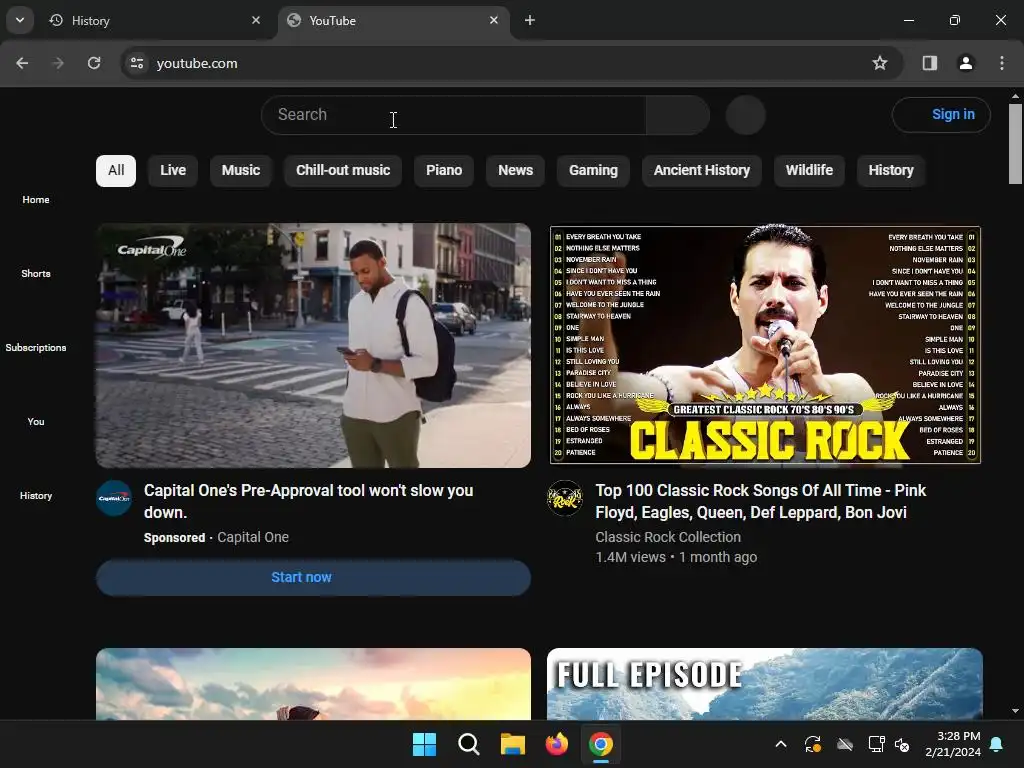This screenshot has height=768, width=1024.
Task: Click the muted volume tray icon
Action: (x=902, y=744)
